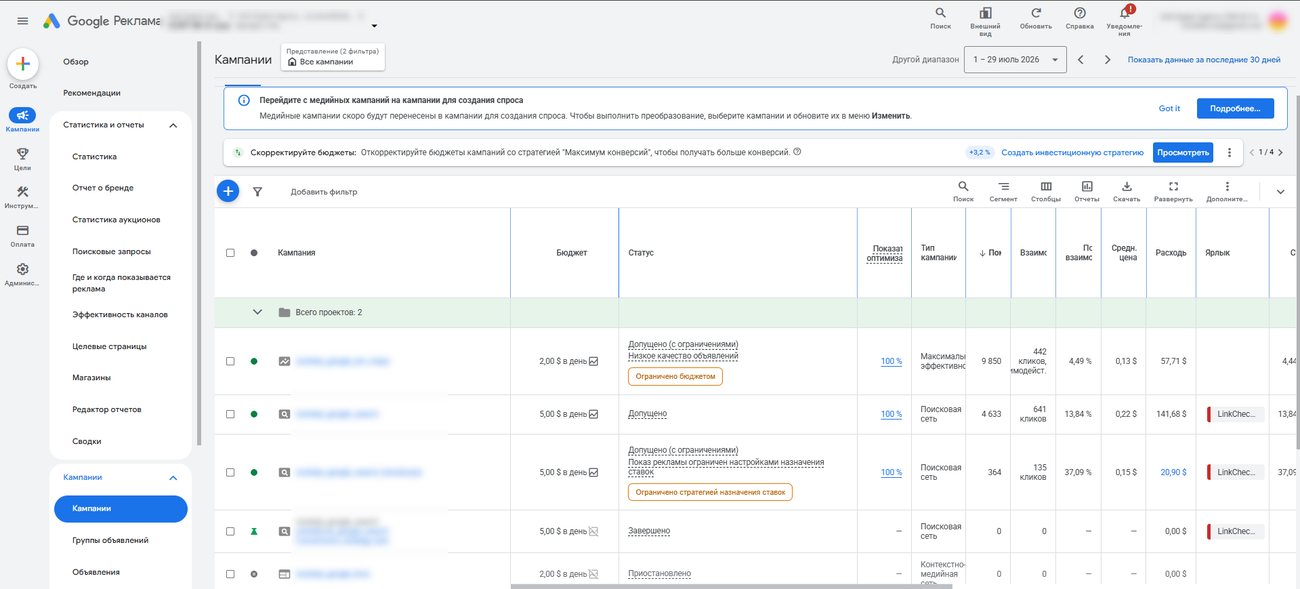Click the Подробнее... button

1234,108
